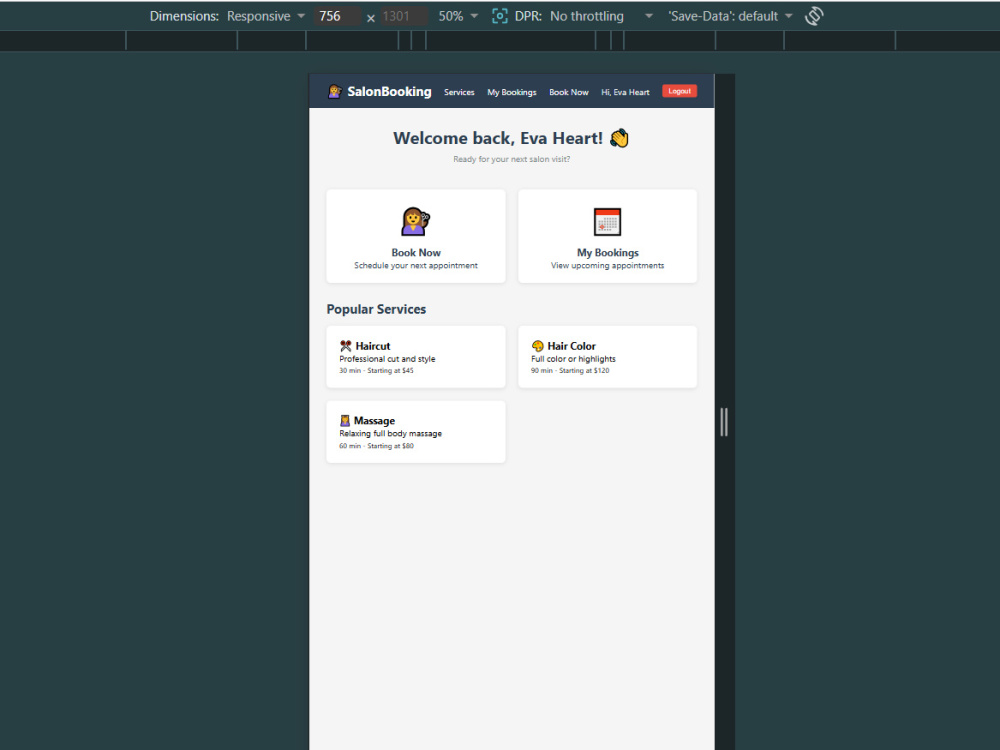Click the Book Now card title
This screenshot has height=750, width=1000.
pyautogui.click(x=416, y=253)
